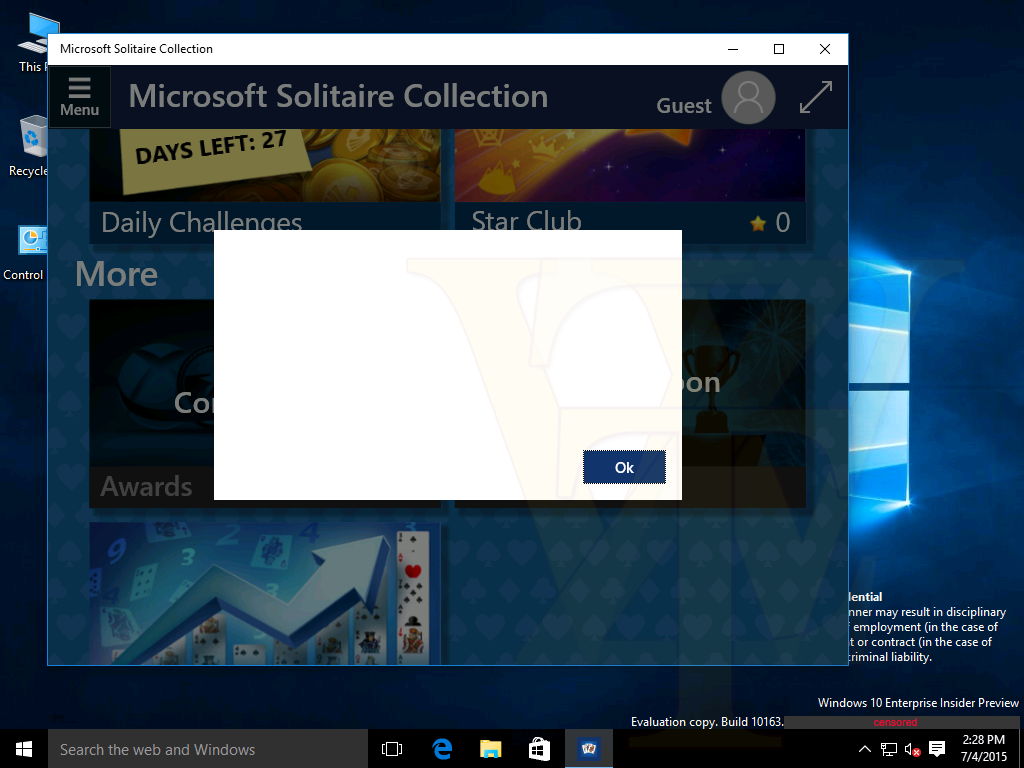Open the Daily Challenges tile

pos(265,186)
